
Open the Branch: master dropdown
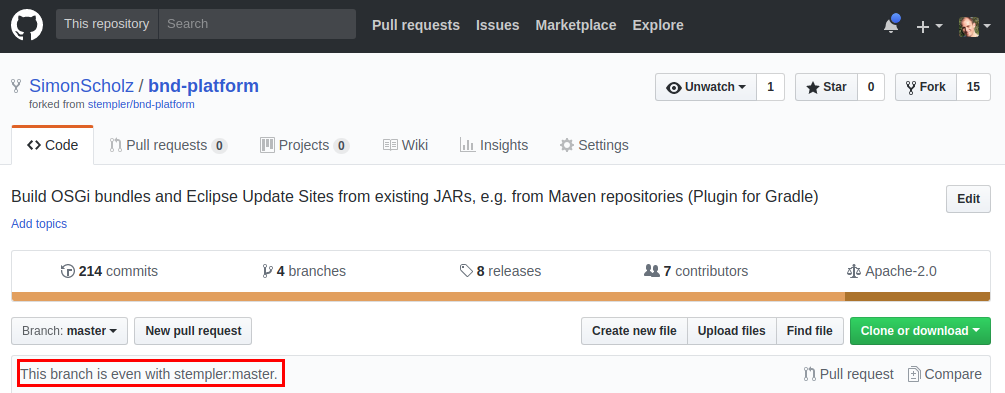coord(69,331)
